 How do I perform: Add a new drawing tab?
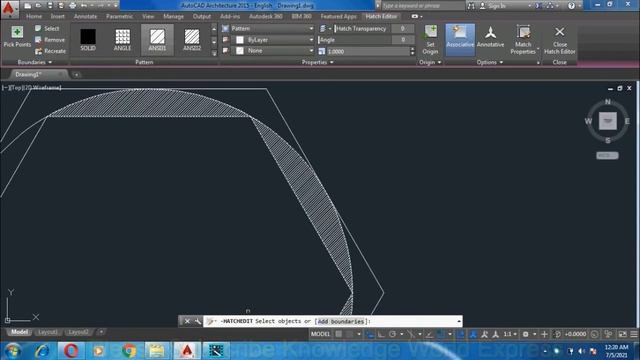(x=76, y=75)
